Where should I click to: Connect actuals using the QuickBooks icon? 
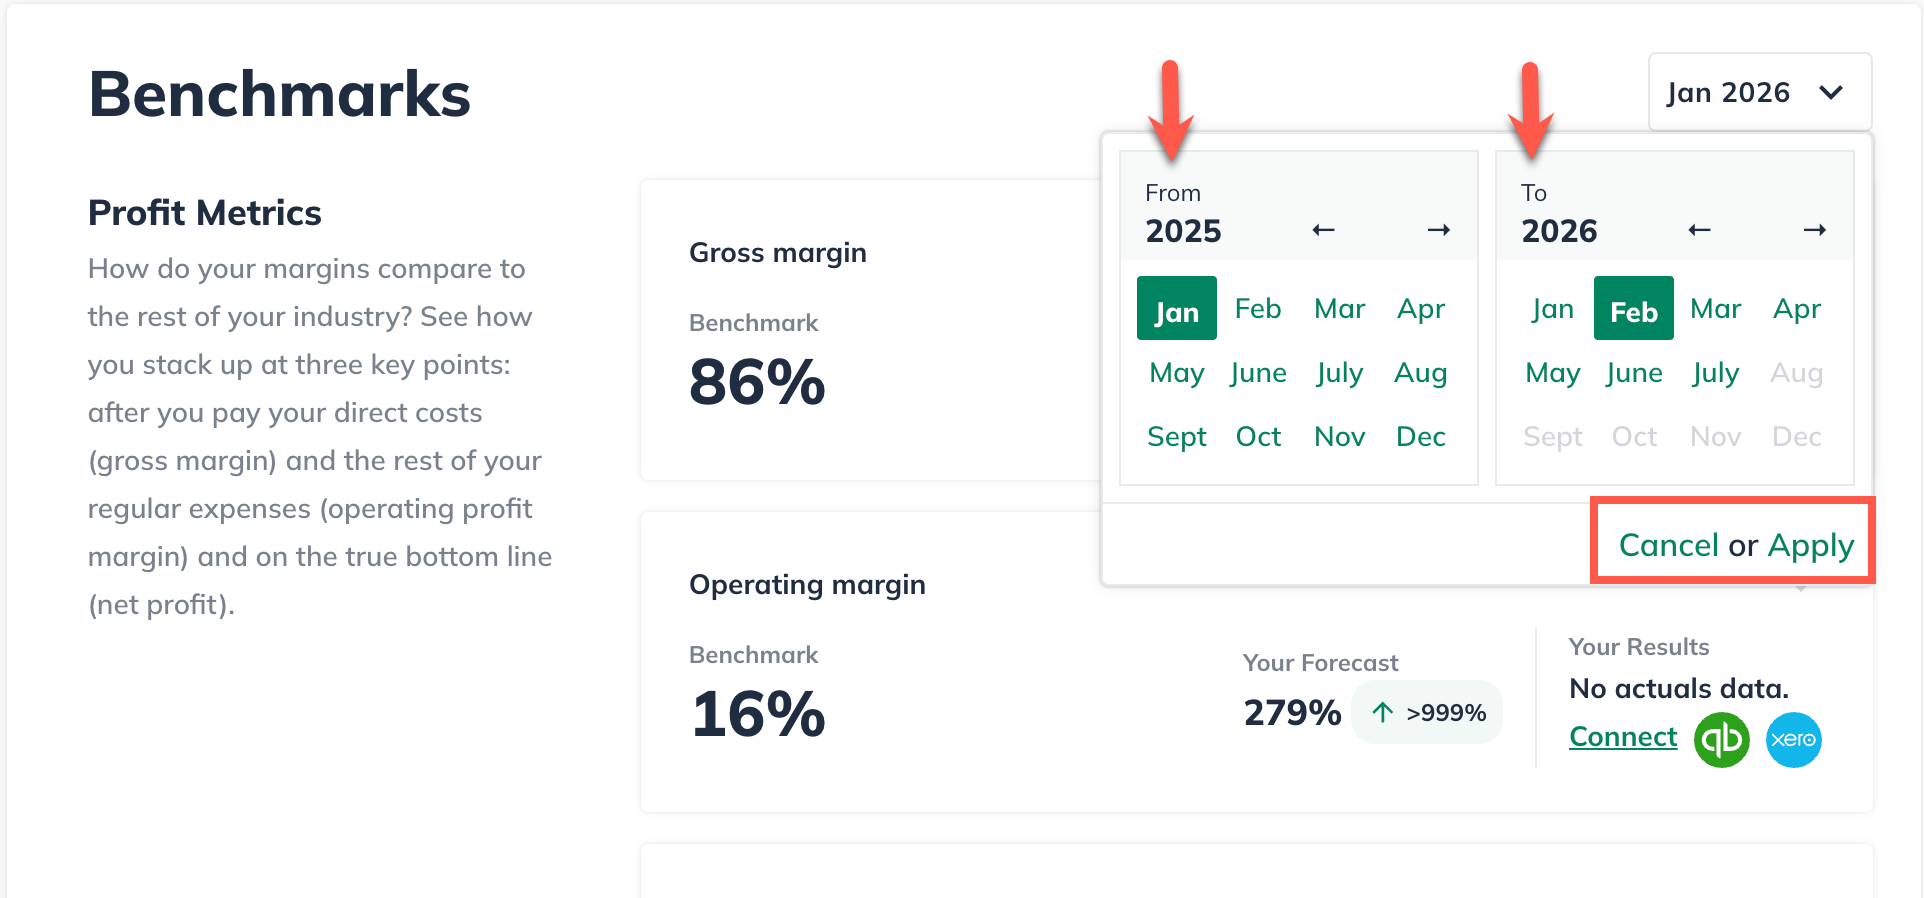click(x=1721, y=740)
